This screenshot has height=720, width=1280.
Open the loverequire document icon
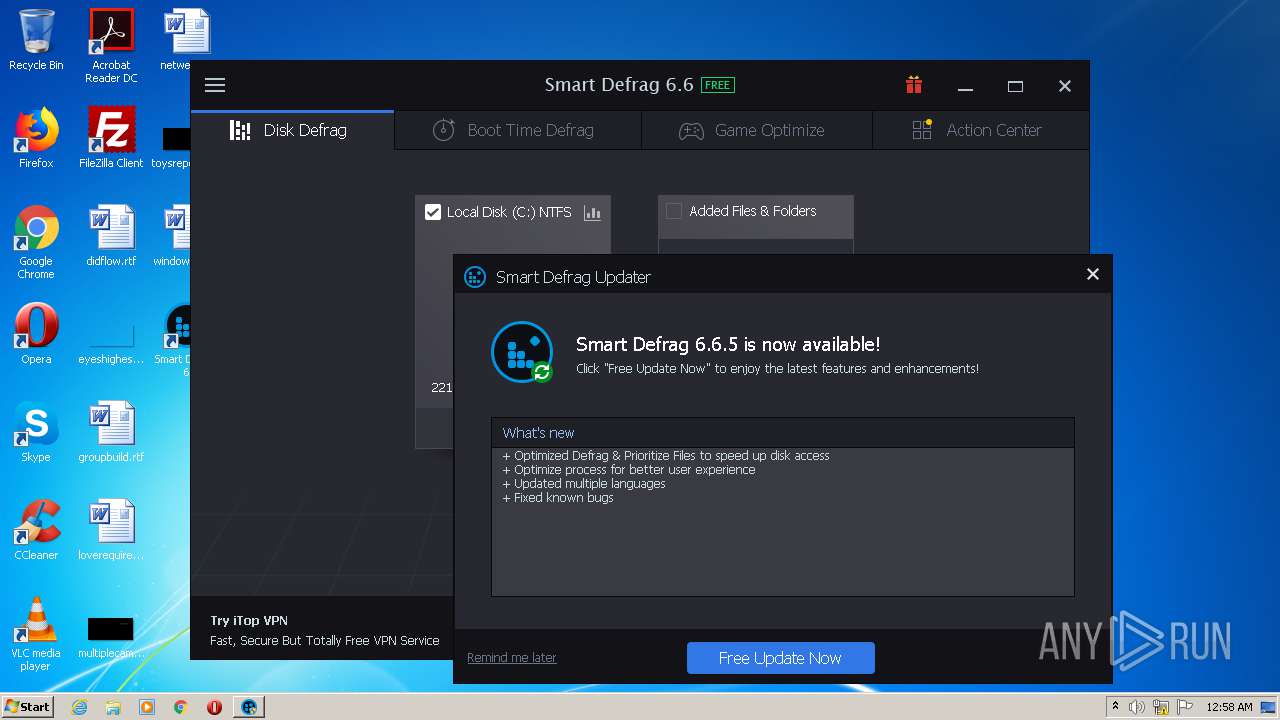coord(111,530)
